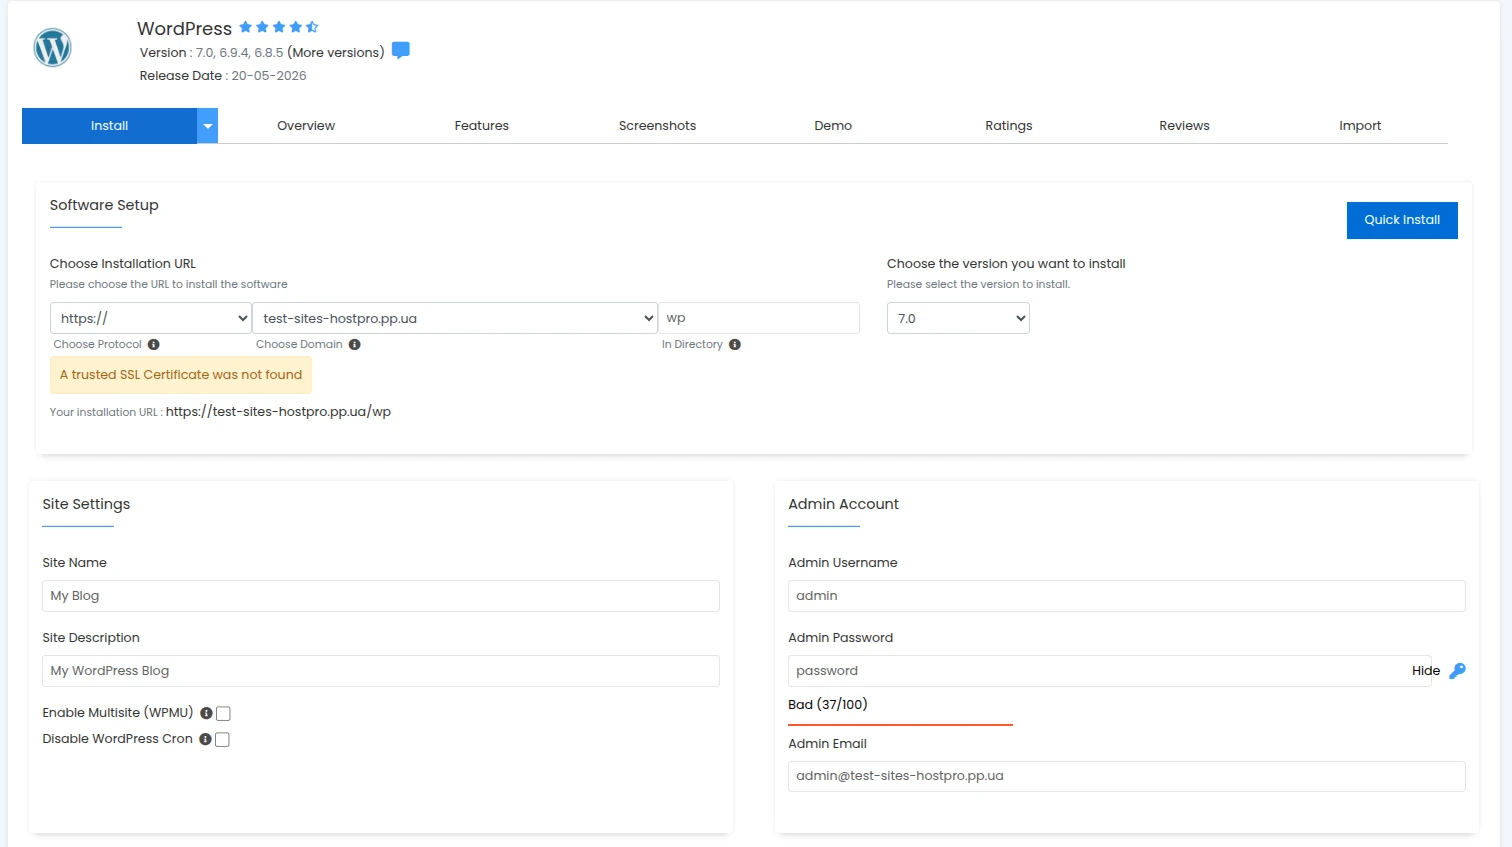
Task: Click the More versions link
Action: 336,53
